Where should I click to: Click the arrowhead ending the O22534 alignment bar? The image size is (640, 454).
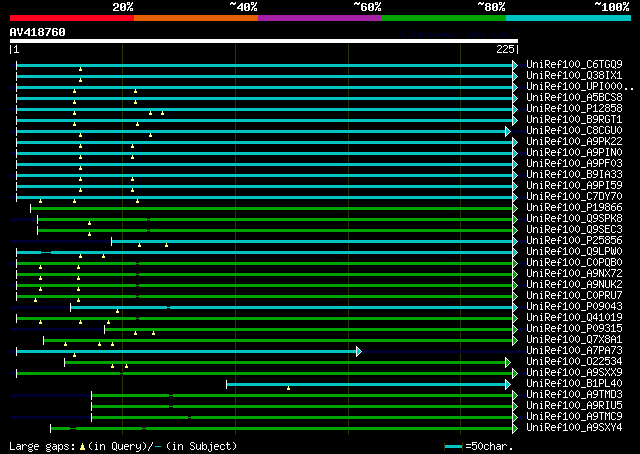click(x=508, y=363)
